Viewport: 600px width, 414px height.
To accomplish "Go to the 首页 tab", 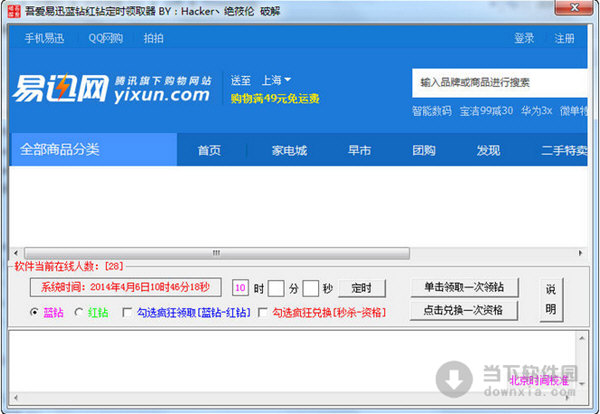I will tap(209, 150).
